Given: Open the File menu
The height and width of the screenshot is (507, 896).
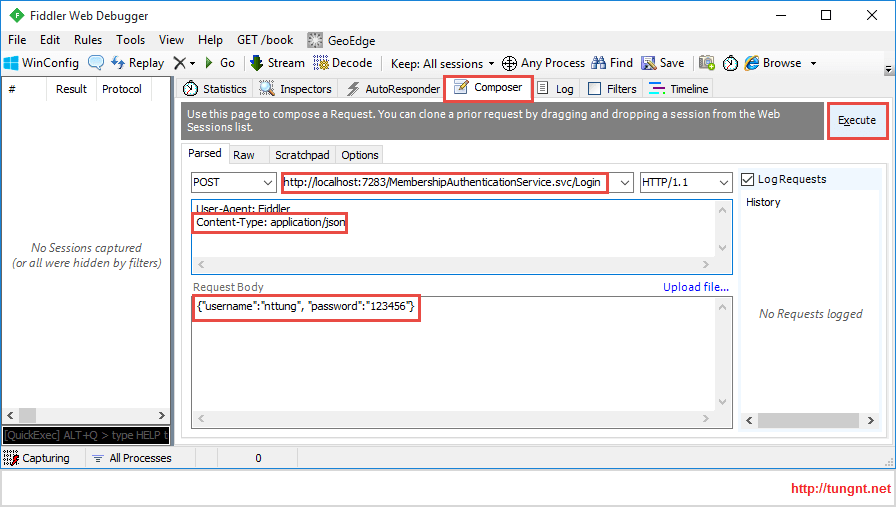Looking at the screenshot, I should 17,40.
